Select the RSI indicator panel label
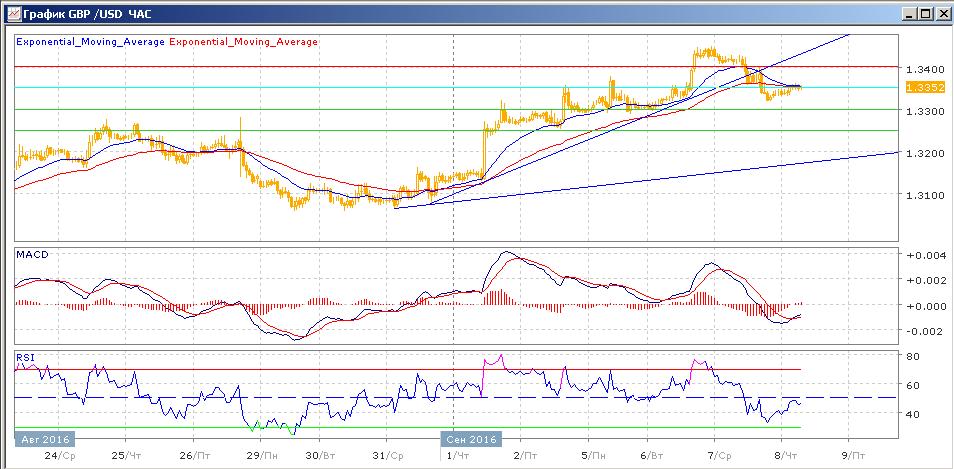Viewport: 954px width, 469px height. point(25,355)
